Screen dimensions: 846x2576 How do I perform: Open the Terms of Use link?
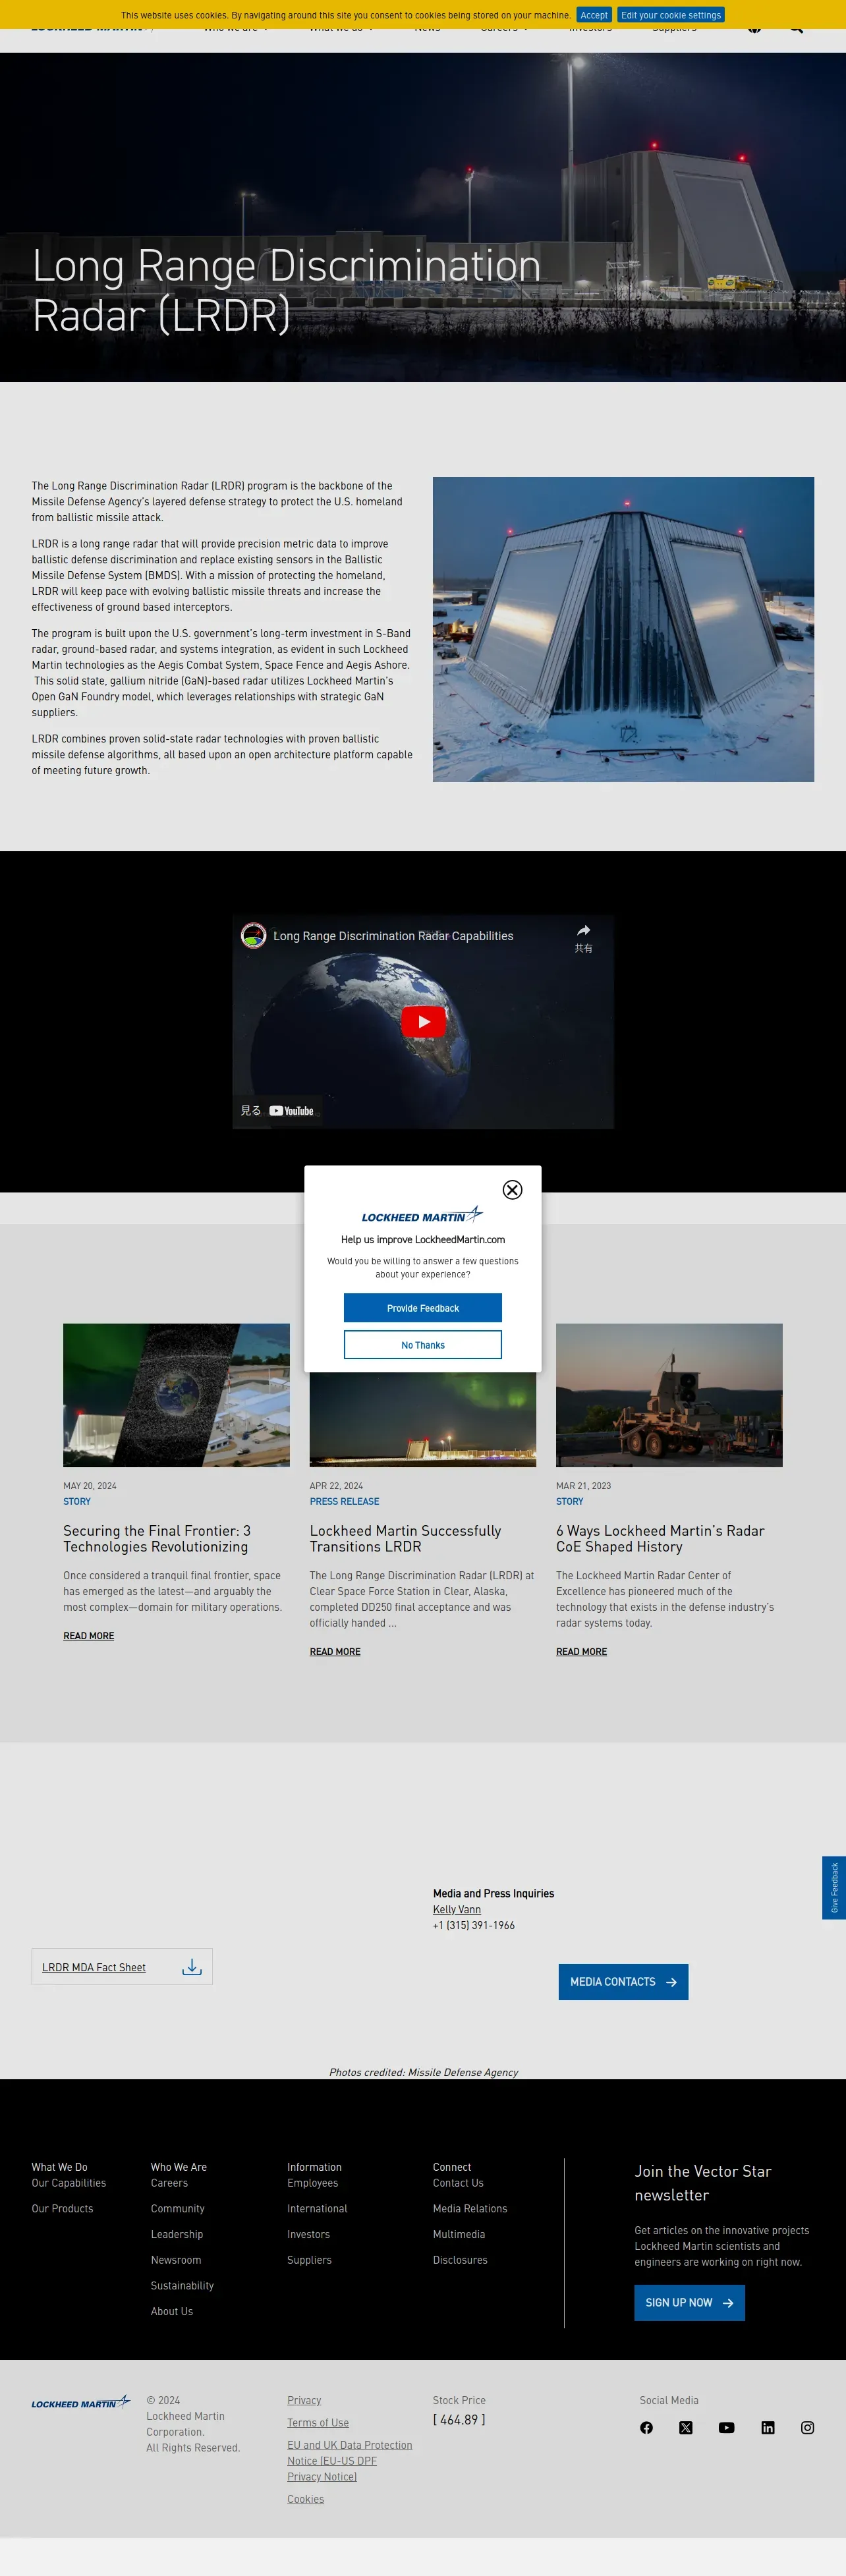(x=318, y=2422)
